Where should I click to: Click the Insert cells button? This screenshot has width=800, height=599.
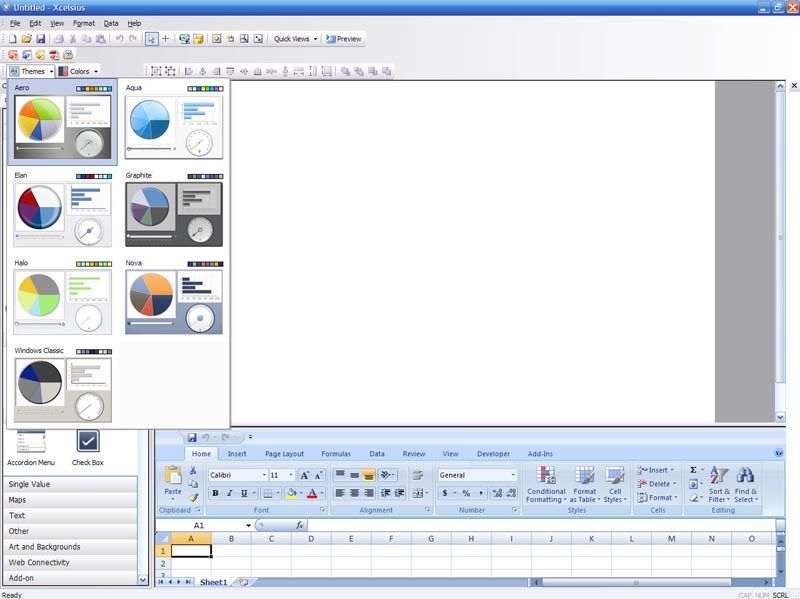pos(656,470)
